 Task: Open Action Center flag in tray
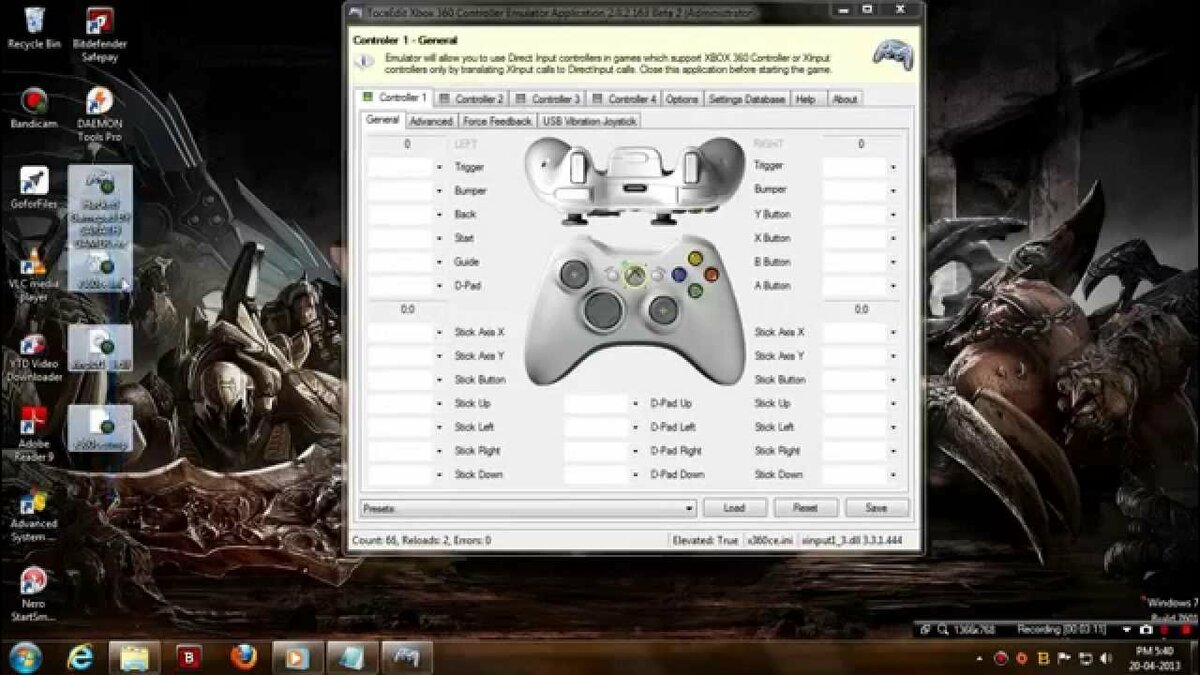1064,659
